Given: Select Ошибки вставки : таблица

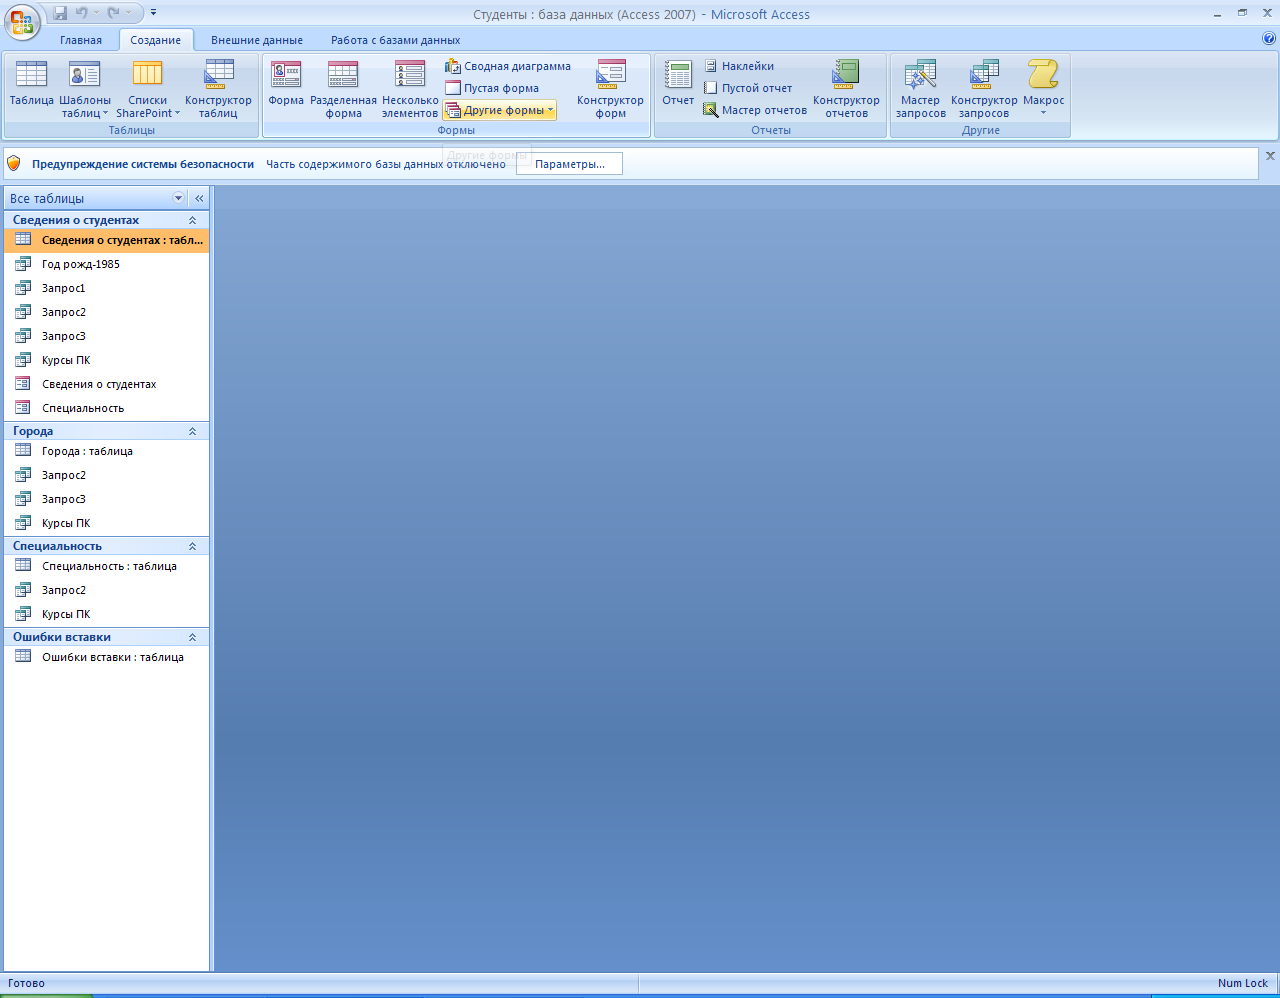Looking at the screenshot, I should (107, 657).
